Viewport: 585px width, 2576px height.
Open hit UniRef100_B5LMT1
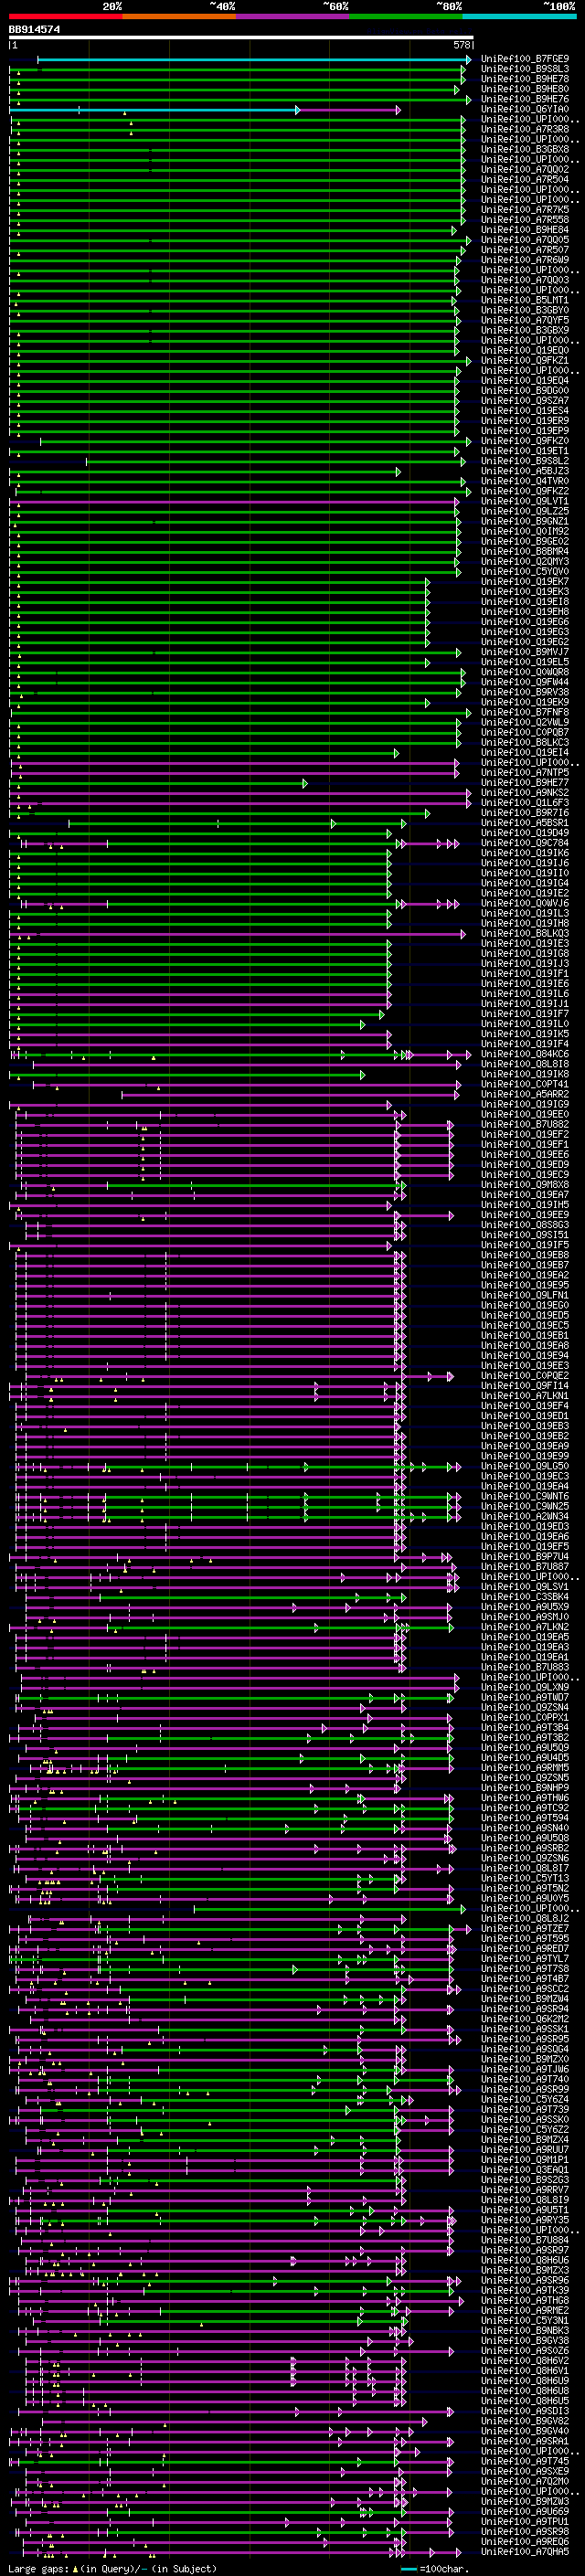tap(525, 300)
